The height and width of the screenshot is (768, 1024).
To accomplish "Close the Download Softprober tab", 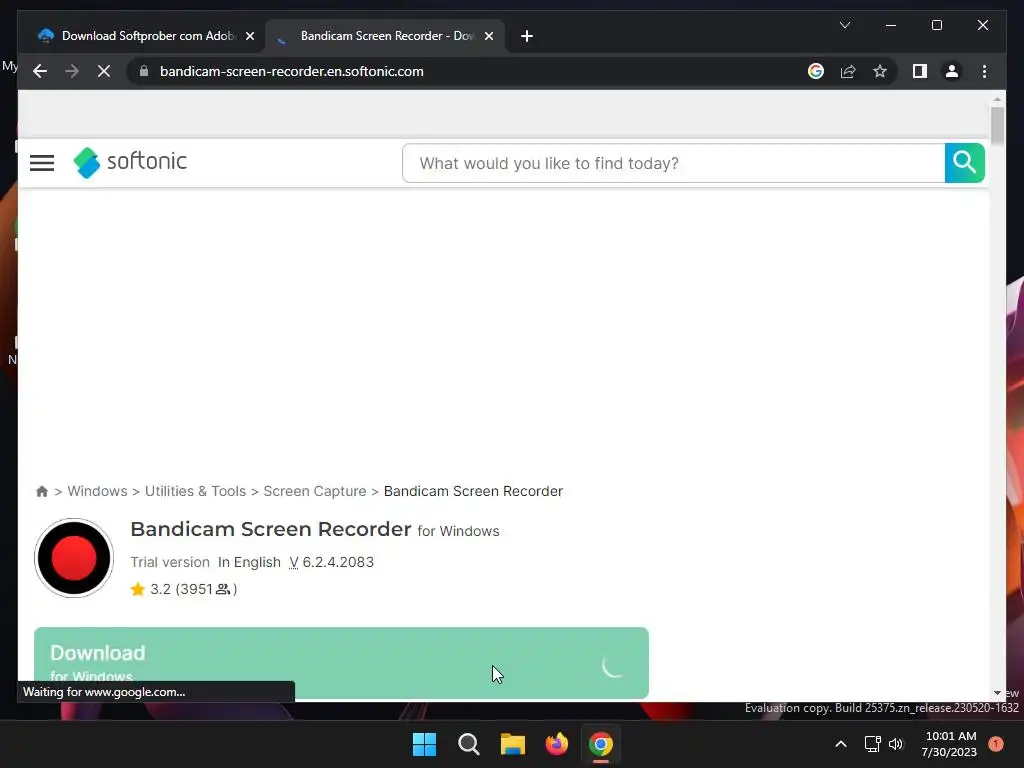I will point(249,36).
